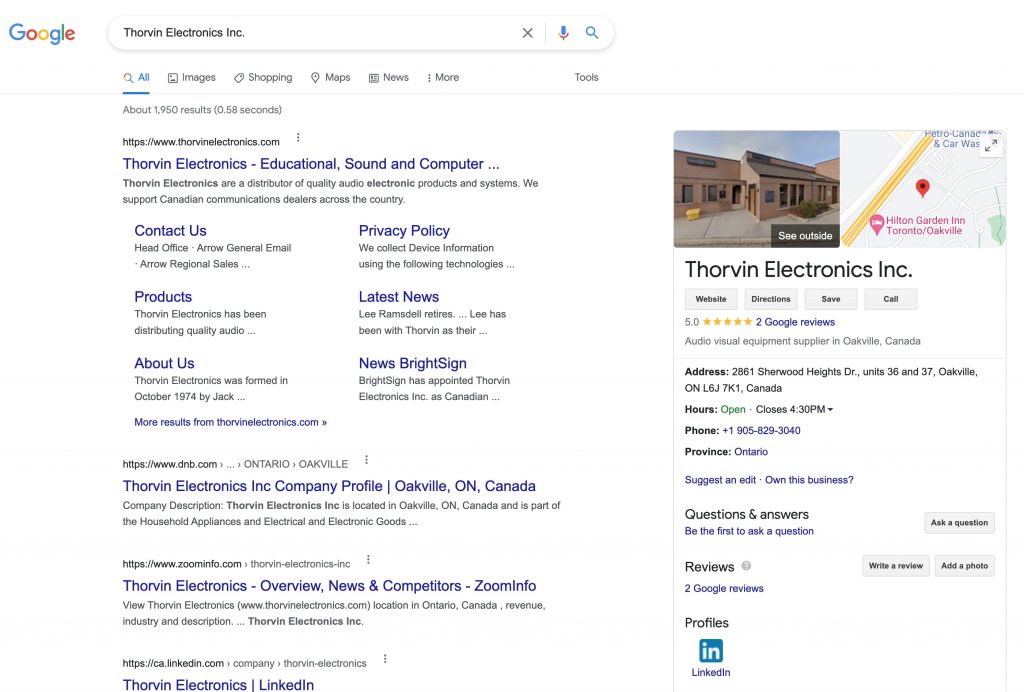1024x692 pixels.
Task: Click Be the first to ask a question
Action: click(x=749, y=531)
